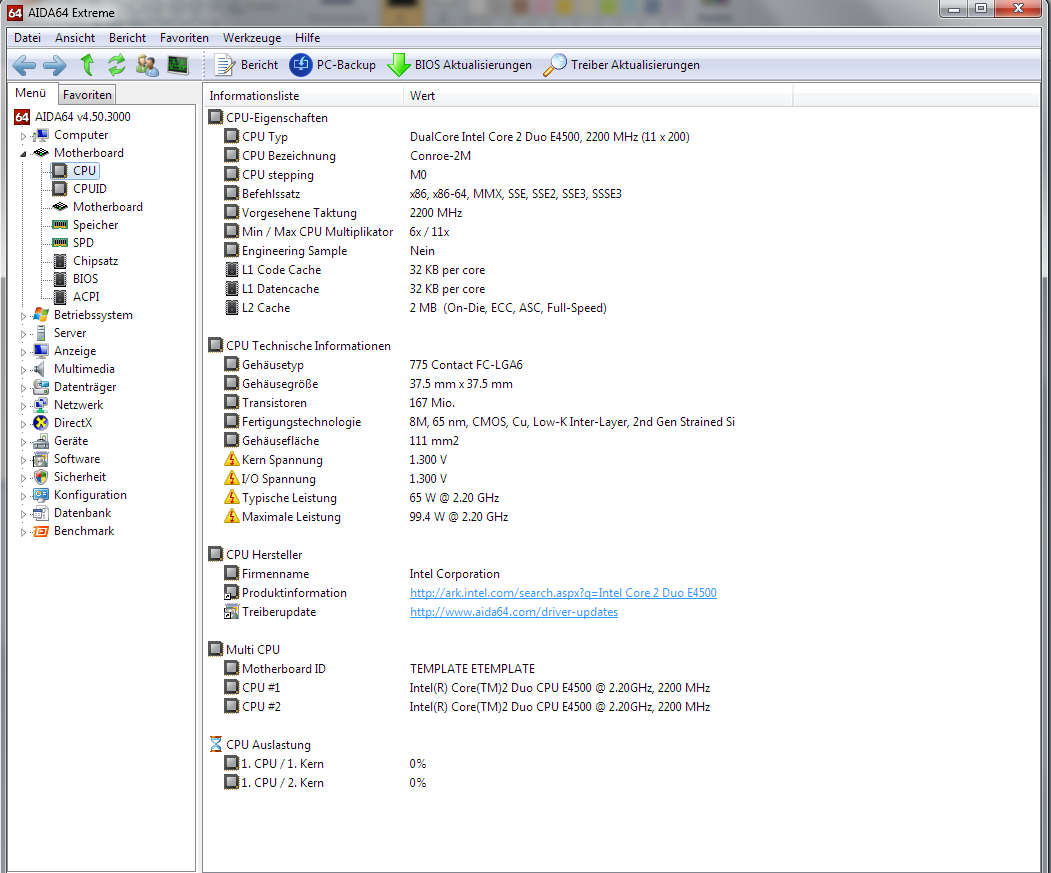
Task: Click the Multimedia speaker icon
Action: click(41, 369)
